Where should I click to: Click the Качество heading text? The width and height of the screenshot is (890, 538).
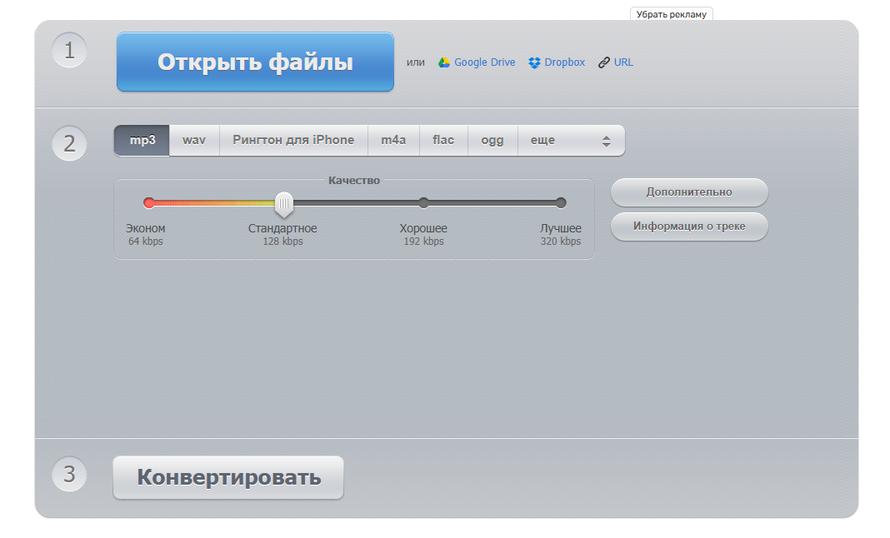point(354,180)
